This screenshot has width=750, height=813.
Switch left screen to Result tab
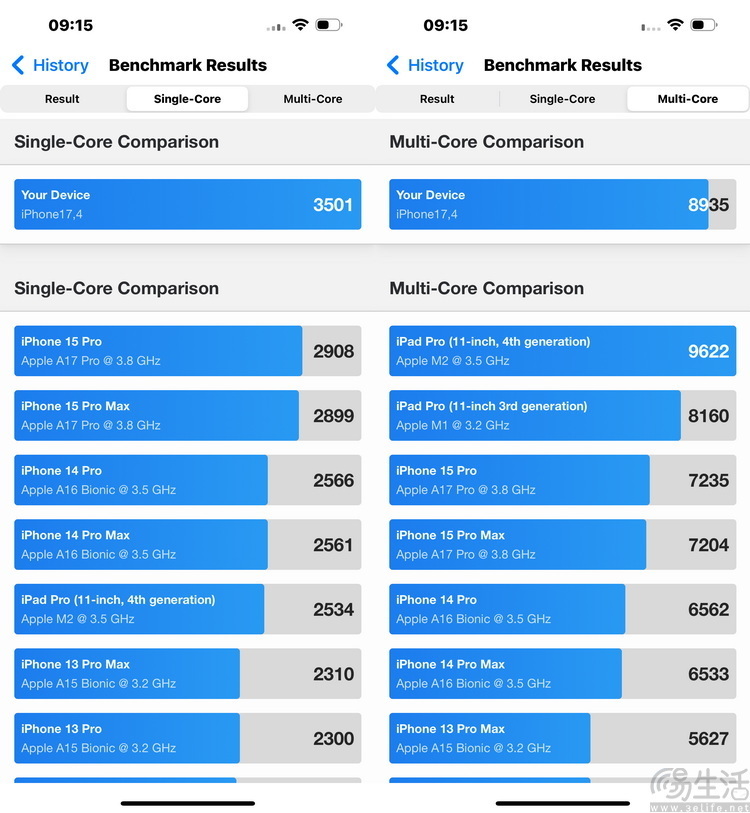pyautogui.click(x=62, y=99)
